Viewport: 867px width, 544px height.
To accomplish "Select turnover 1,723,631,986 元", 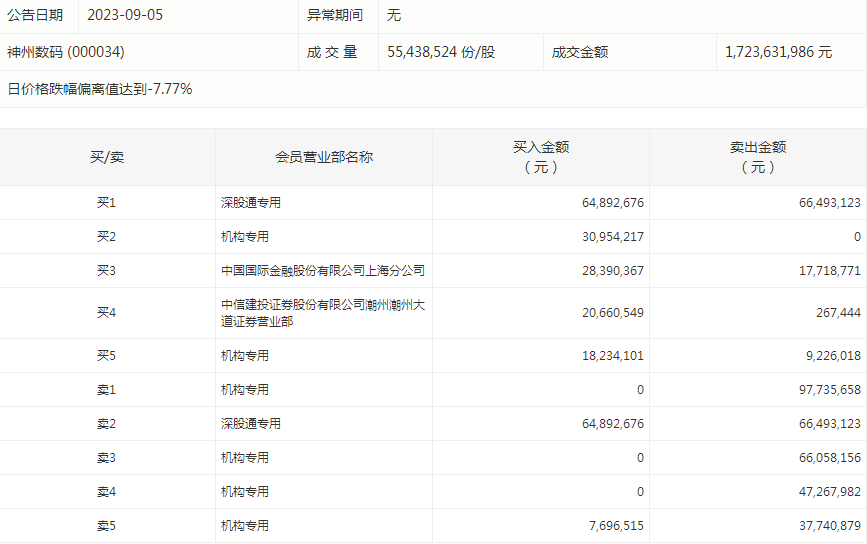I will click(778, 52).
